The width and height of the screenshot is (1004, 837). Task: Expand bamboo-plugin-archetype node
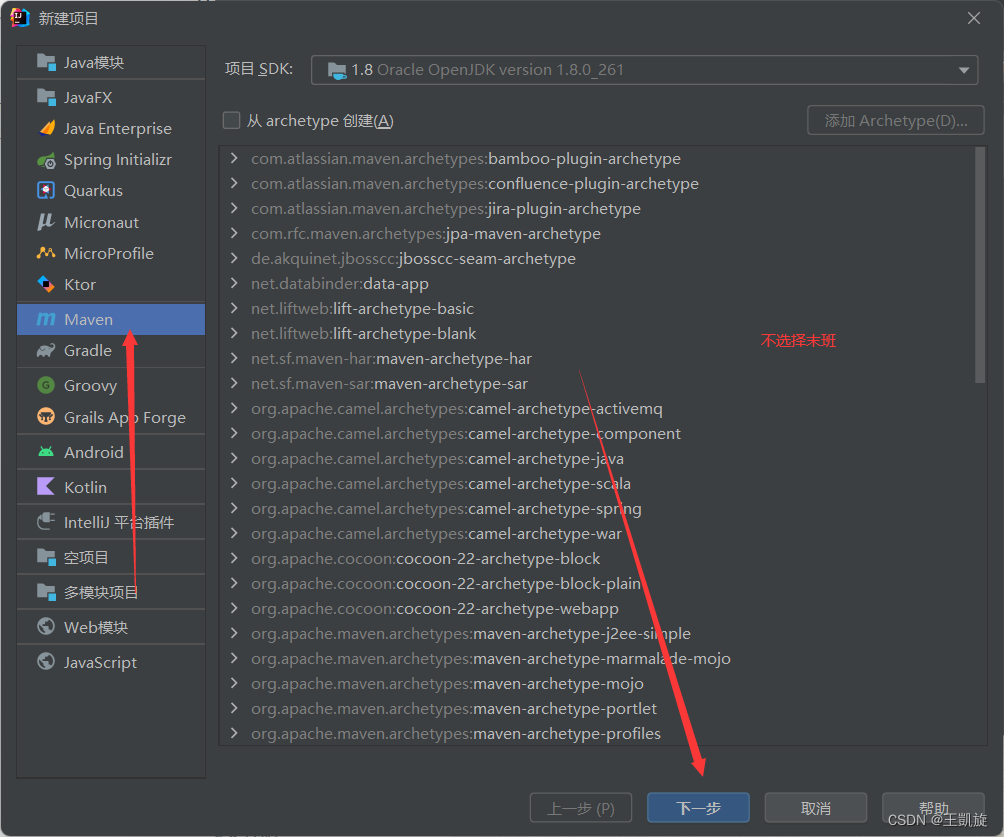(234, 158)
